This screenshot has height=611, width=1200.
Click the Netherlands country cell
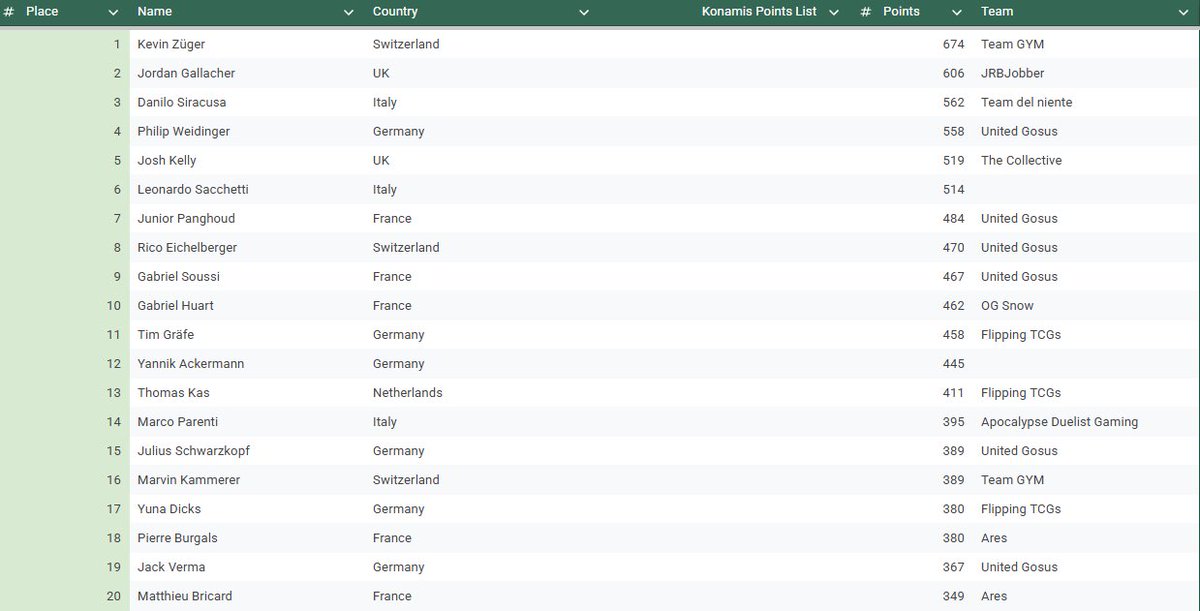point(408,392)
